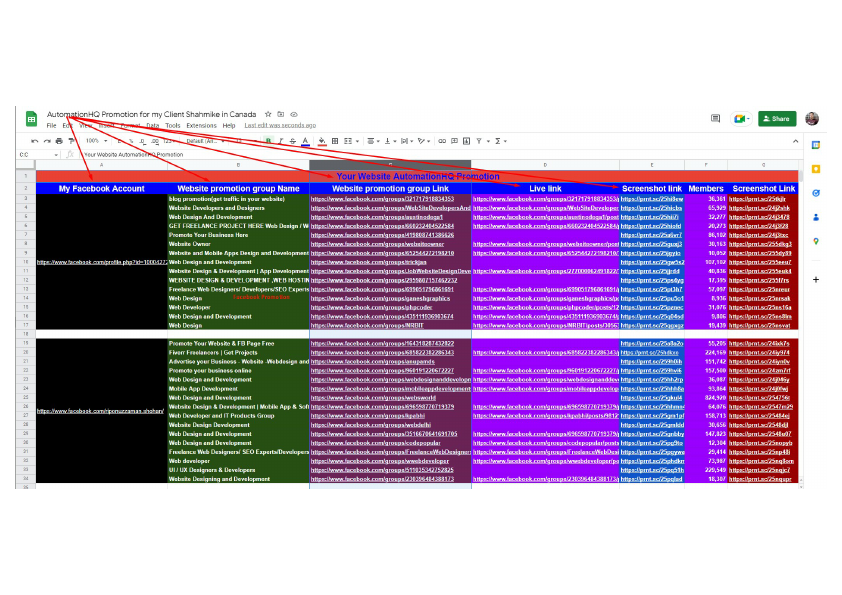This screenshot has width=842, height=595.
Task: Open the File menu
Action: (52, 126)
